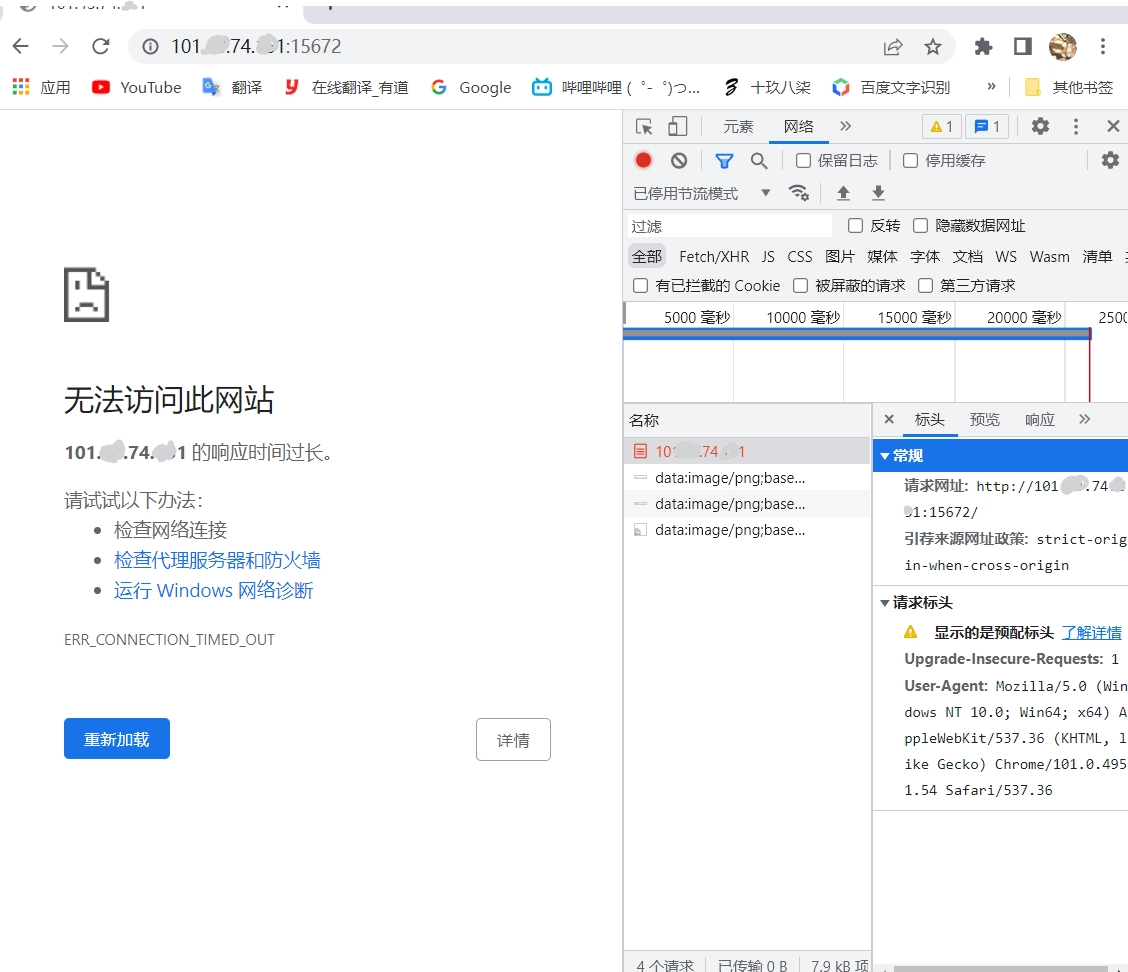This screenshot has width=1128, height=972.
Task: Collapse the 请求标头 section
Action: coord(884,603)
